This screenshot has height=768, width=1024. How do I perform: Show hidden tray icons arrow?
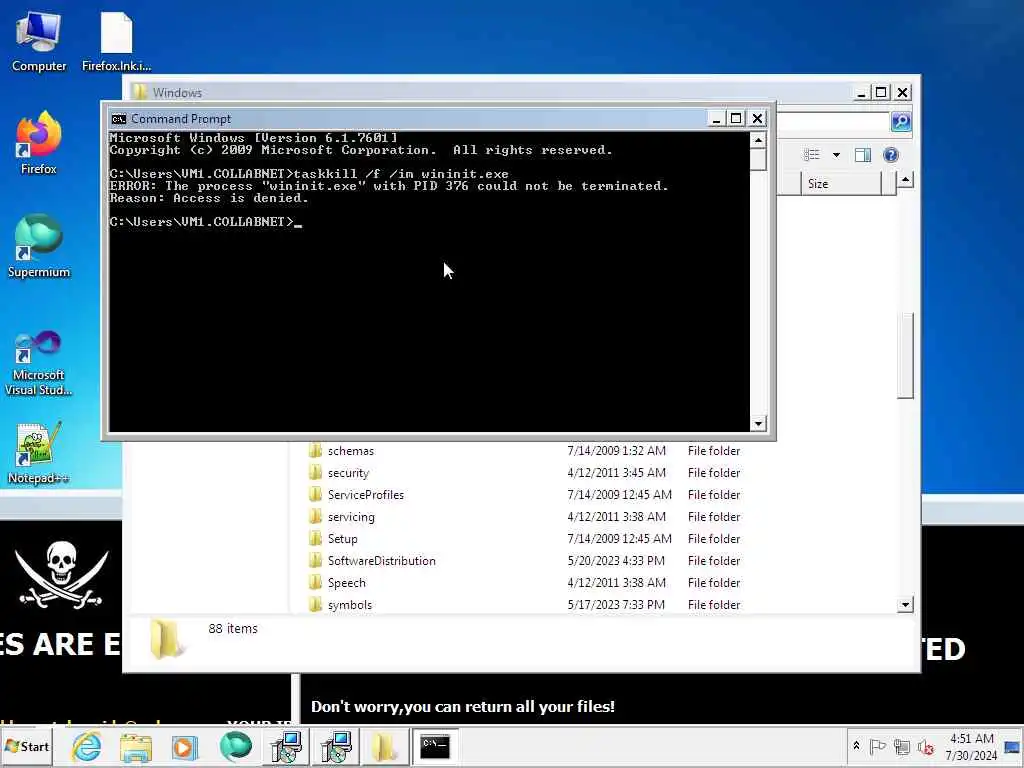pyautogui.click(x=856, y=746)
